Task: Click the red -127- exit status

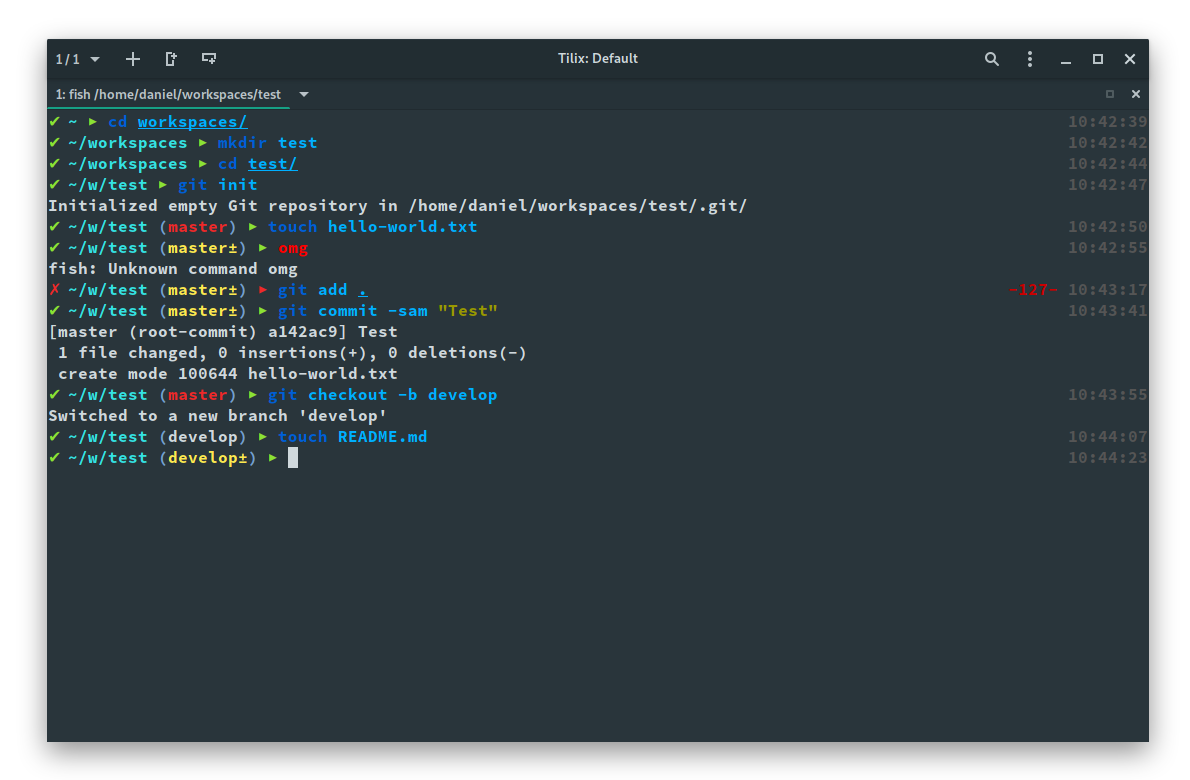Action: 1033,289
